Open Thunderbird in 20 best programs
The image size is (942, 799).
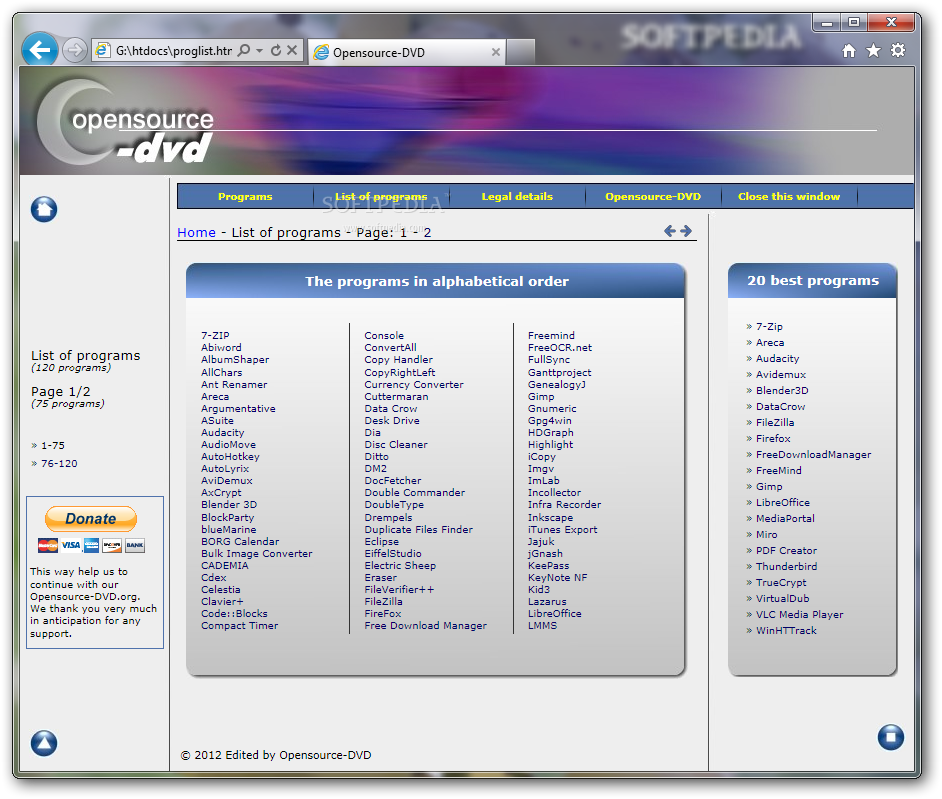pos(786,566)
